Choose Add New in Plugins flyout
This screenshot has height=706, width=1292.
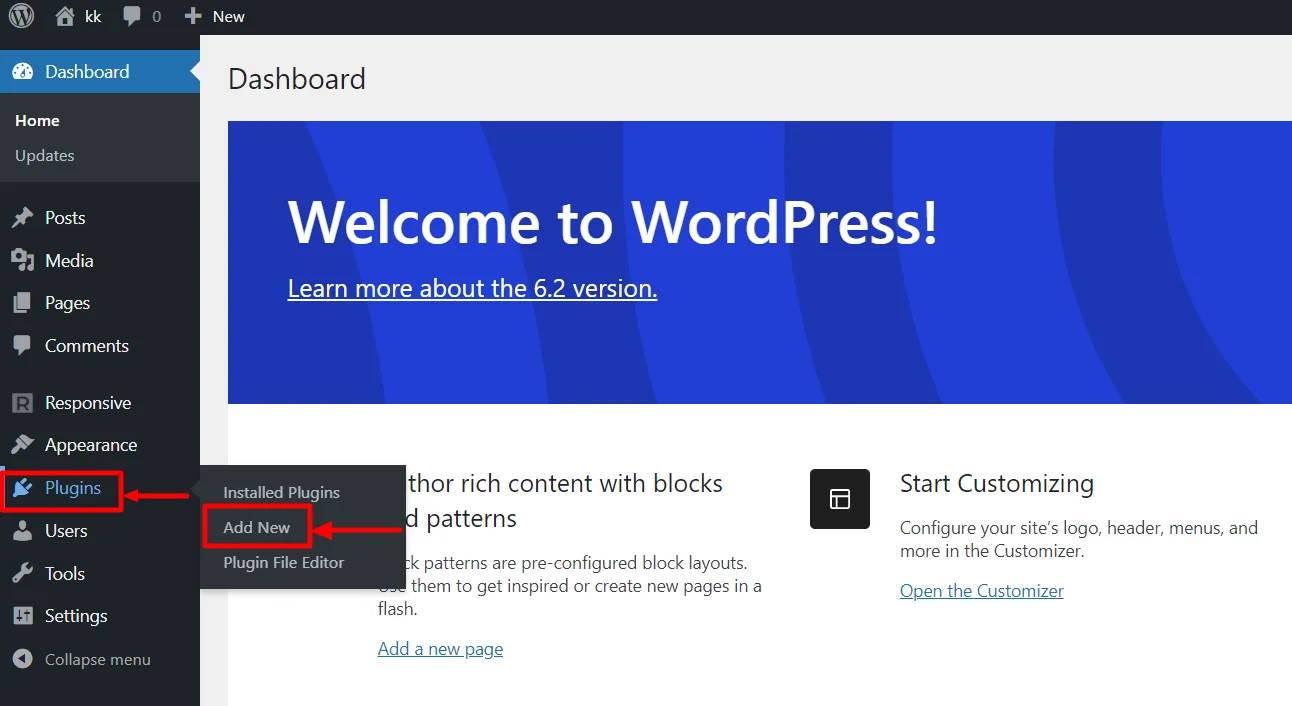[x=257, y=528]
